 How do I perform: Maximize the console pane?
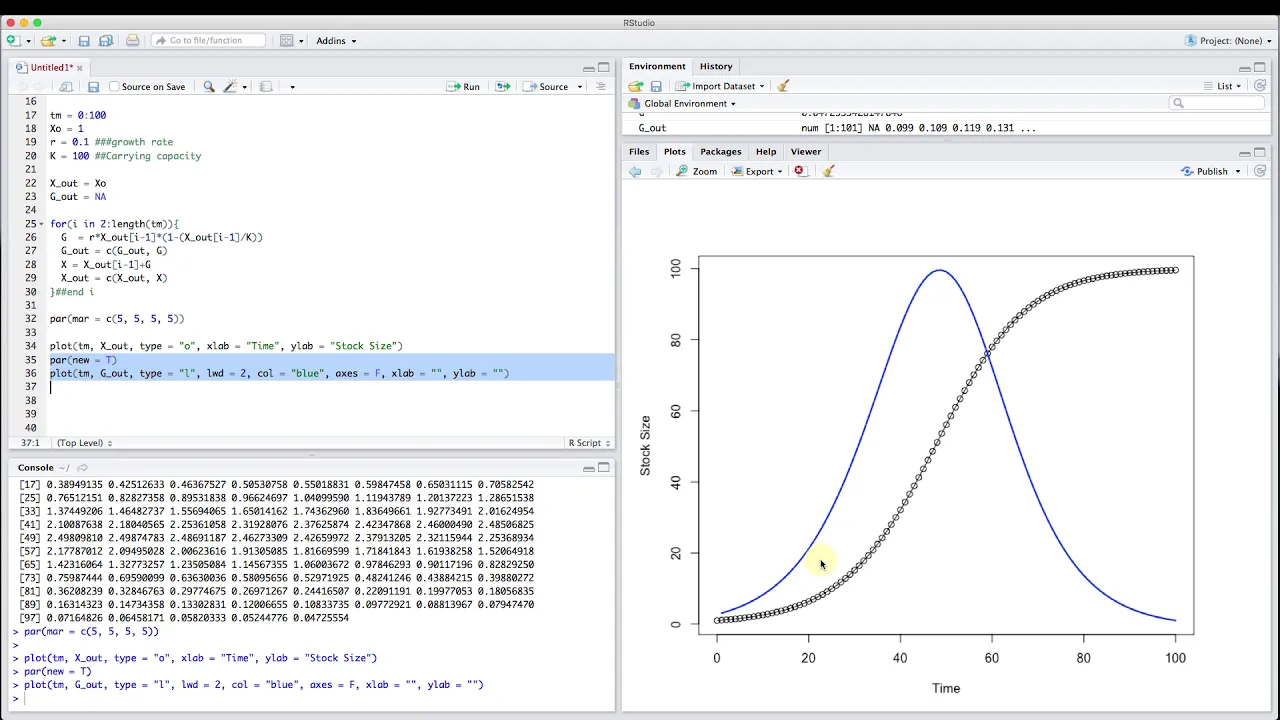pos(604,468)
